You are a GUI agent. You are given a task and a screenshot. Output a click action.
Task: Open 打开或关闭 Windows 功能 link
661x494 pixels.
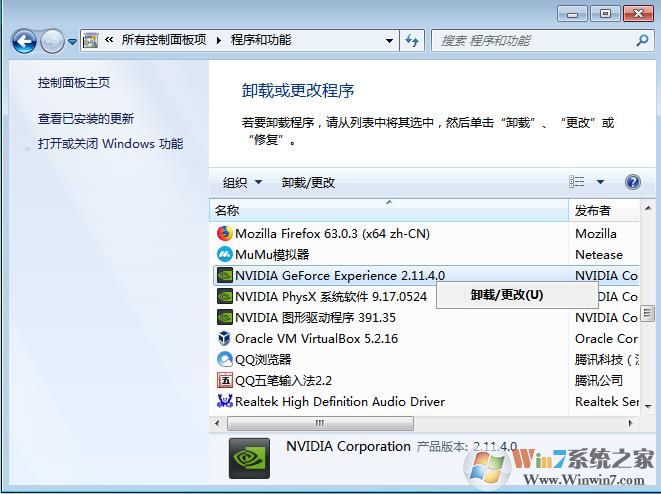click(x=110, y=144)
